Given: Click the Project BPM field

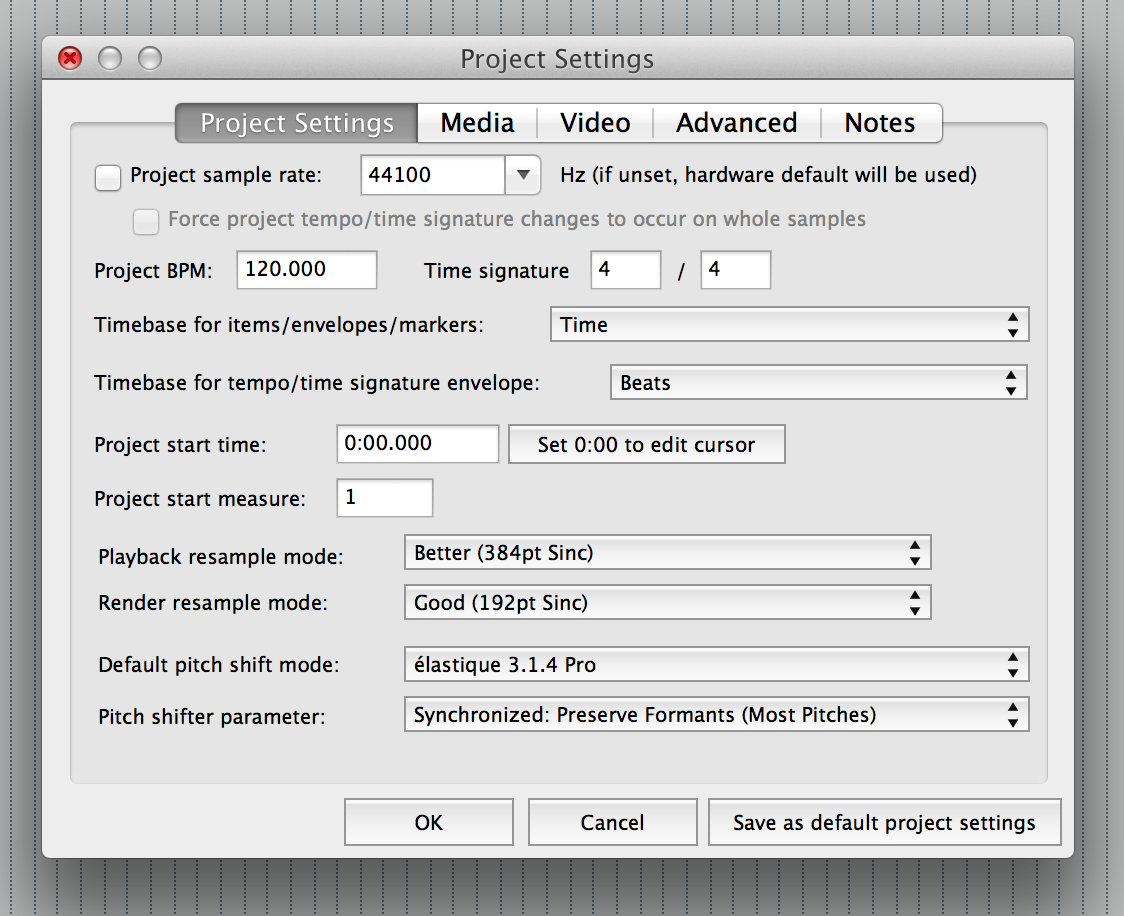Looking at the screenshot, I should tap(307, 270).
